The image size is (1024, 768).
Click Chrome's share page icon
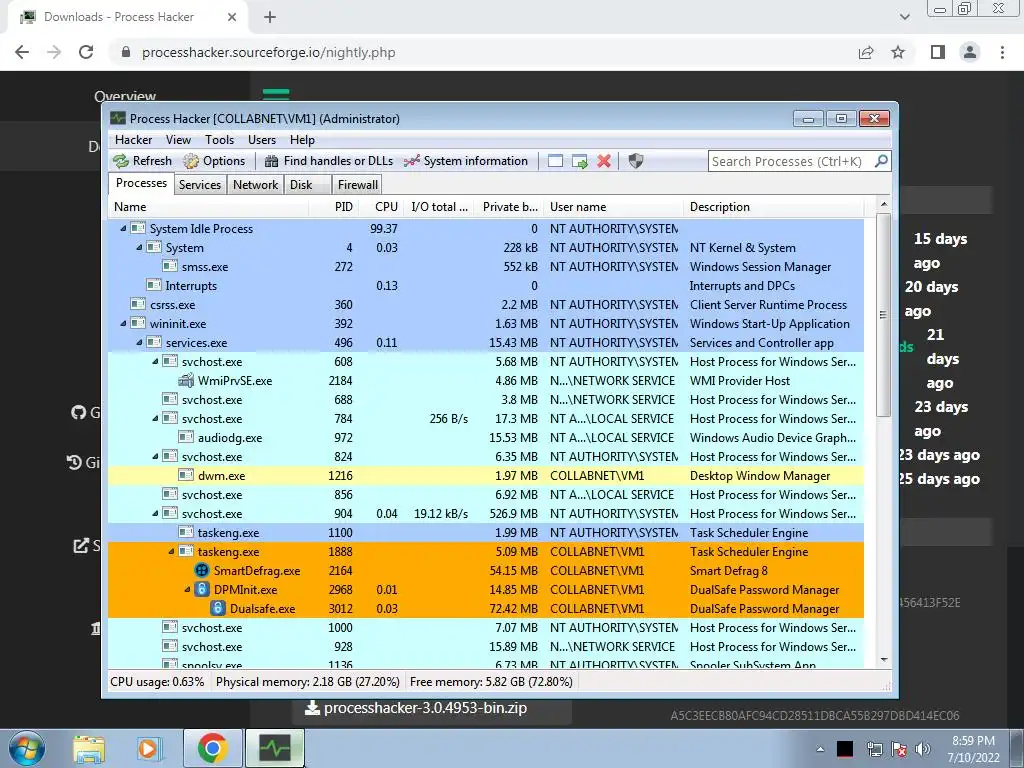[866, 52]
